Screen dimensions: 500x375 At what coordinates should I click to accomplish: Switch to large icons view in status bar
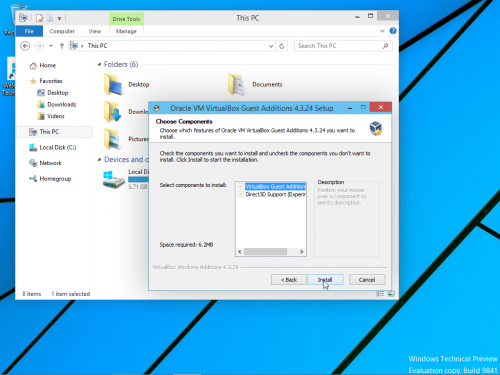coord(391,294)
